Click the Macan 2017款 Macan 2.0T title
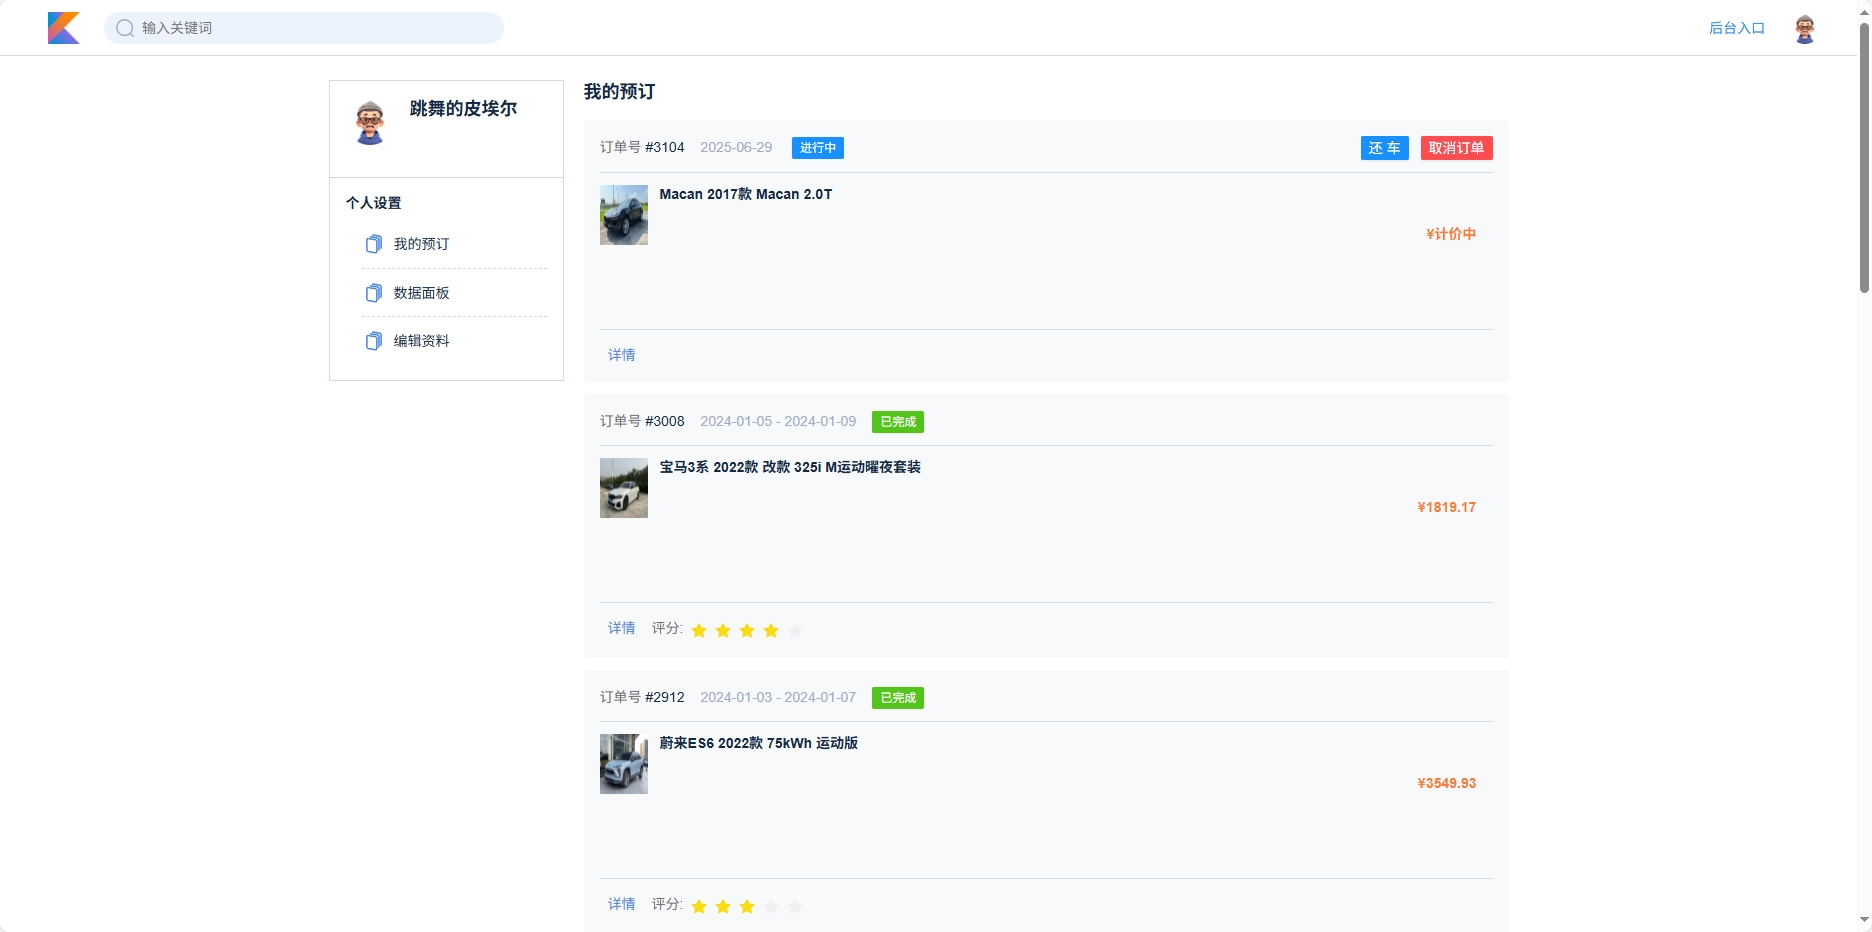 [x=746, y=195]
